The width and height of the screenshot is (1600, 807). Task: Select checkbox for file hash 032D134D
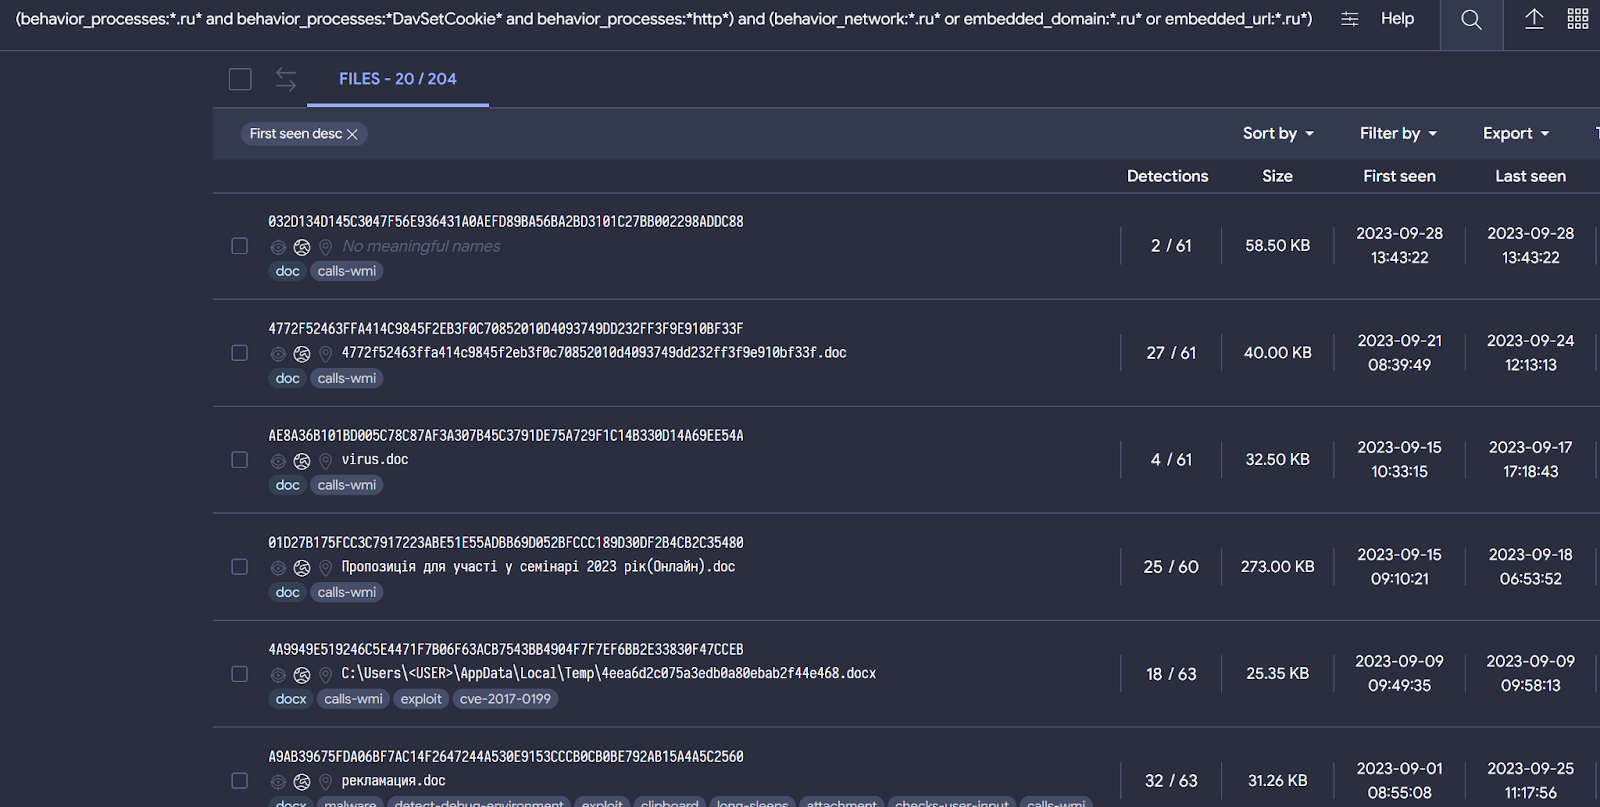(240, 246)
